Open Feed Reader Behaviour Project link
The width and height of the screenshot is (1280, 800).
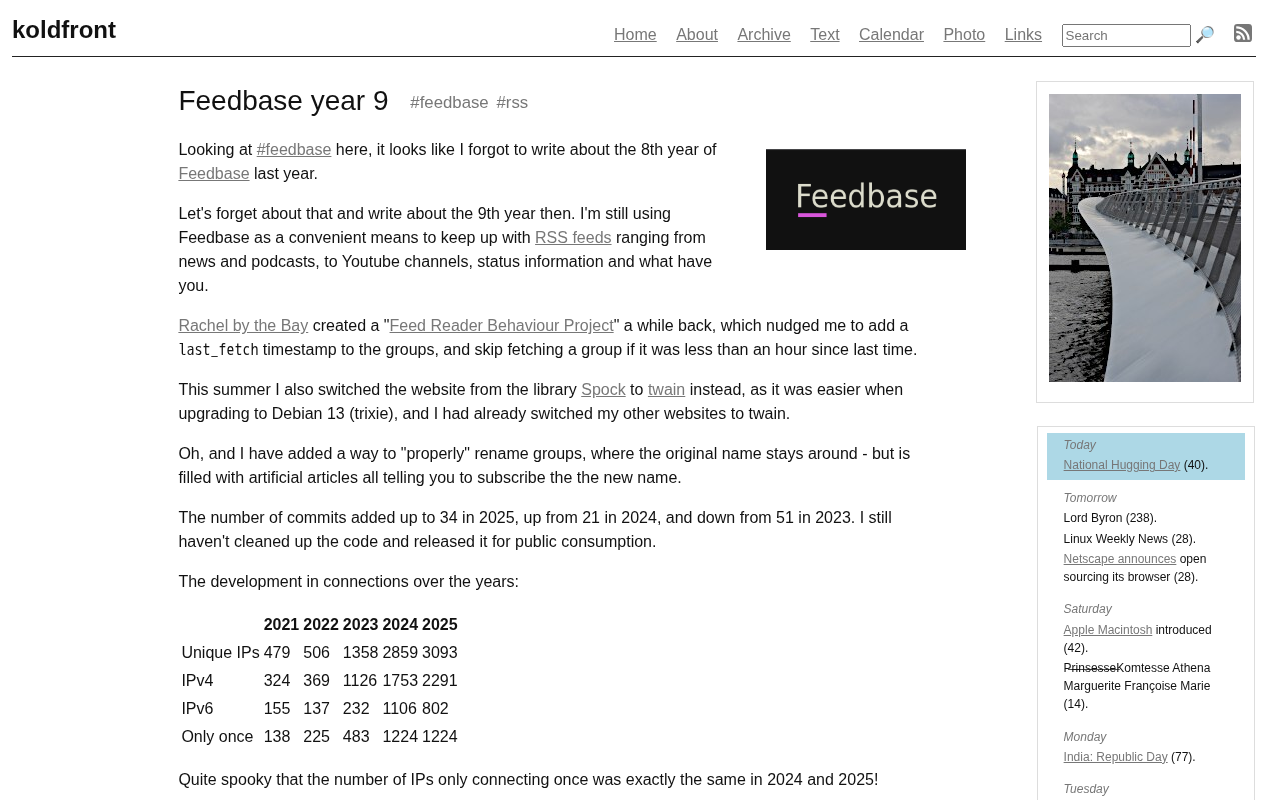(501, 325)
